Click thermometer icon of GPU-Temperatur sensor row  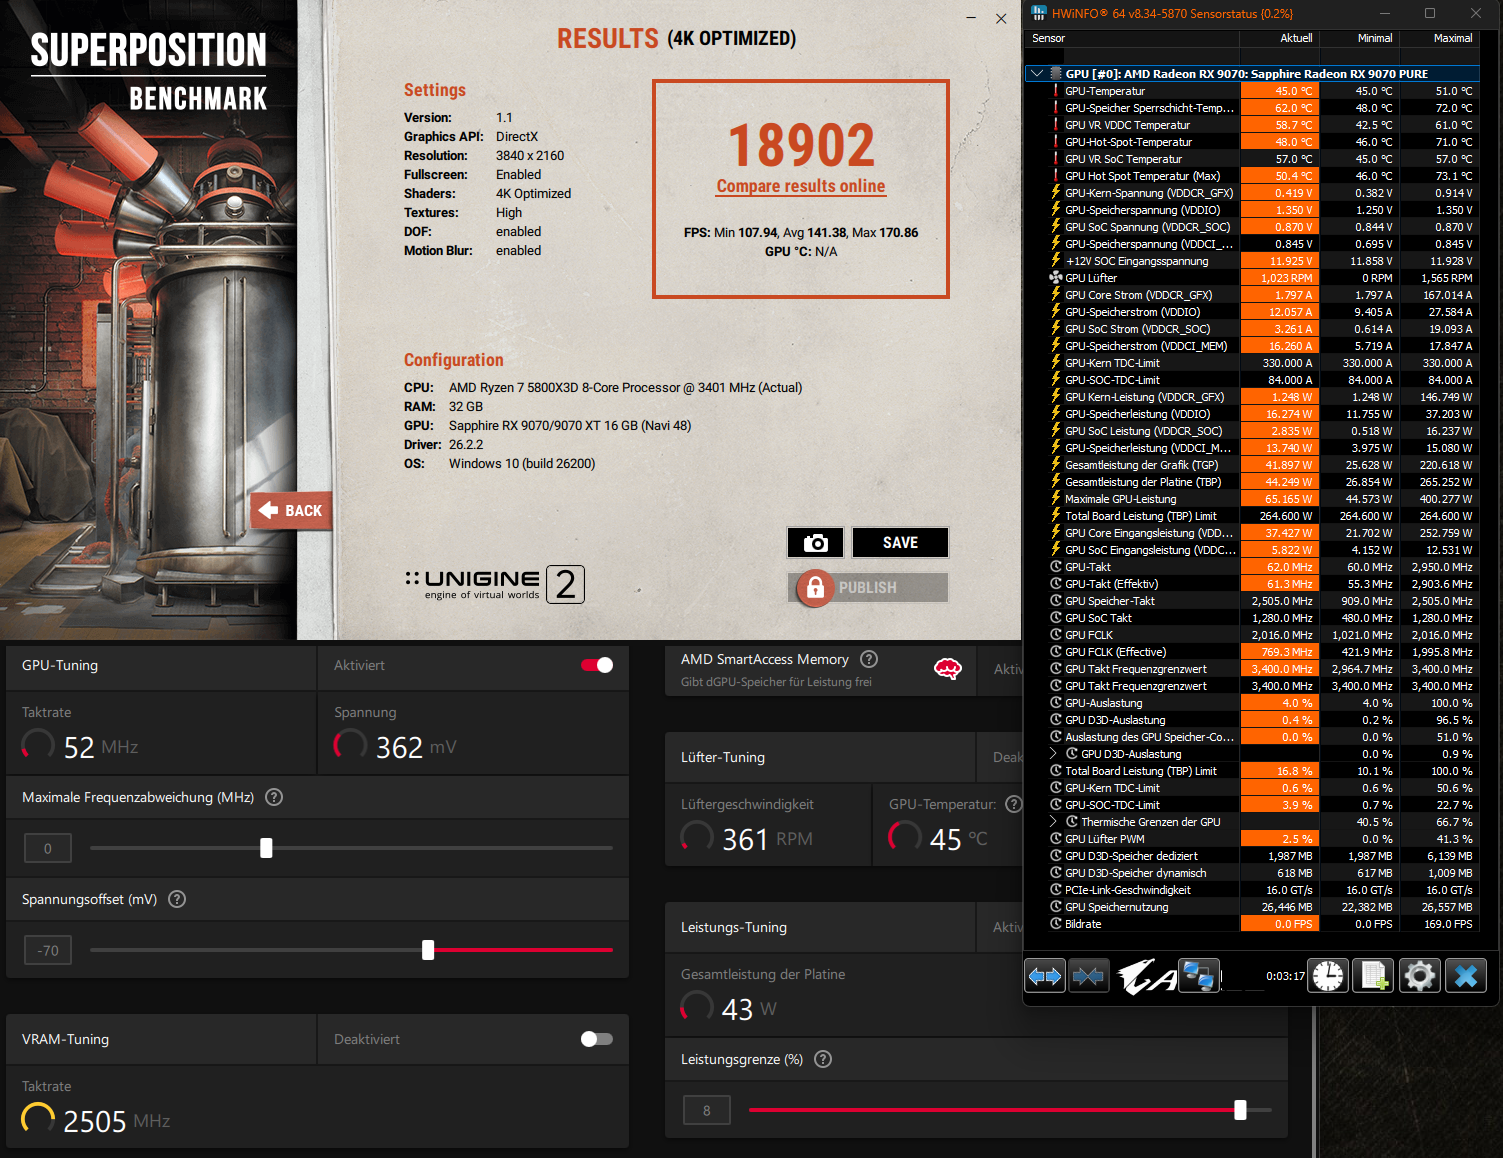coord(1055,91)
